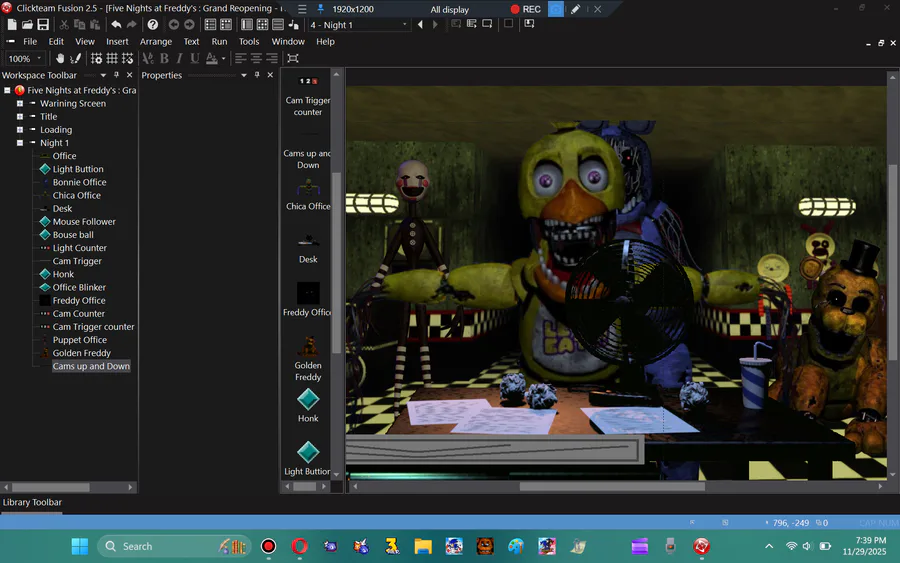Toggle show grid icon
This screenshot has width=900, height=563.
[x=112, y=58]
